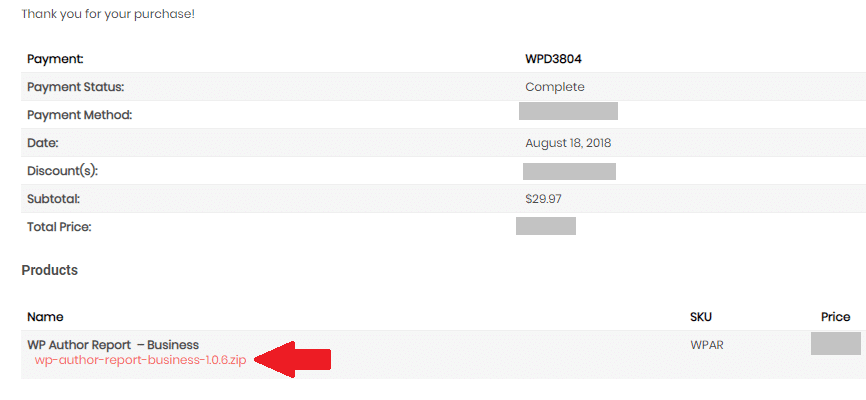
Task: Click the redacted Total Price value
Action: point(546,226)
